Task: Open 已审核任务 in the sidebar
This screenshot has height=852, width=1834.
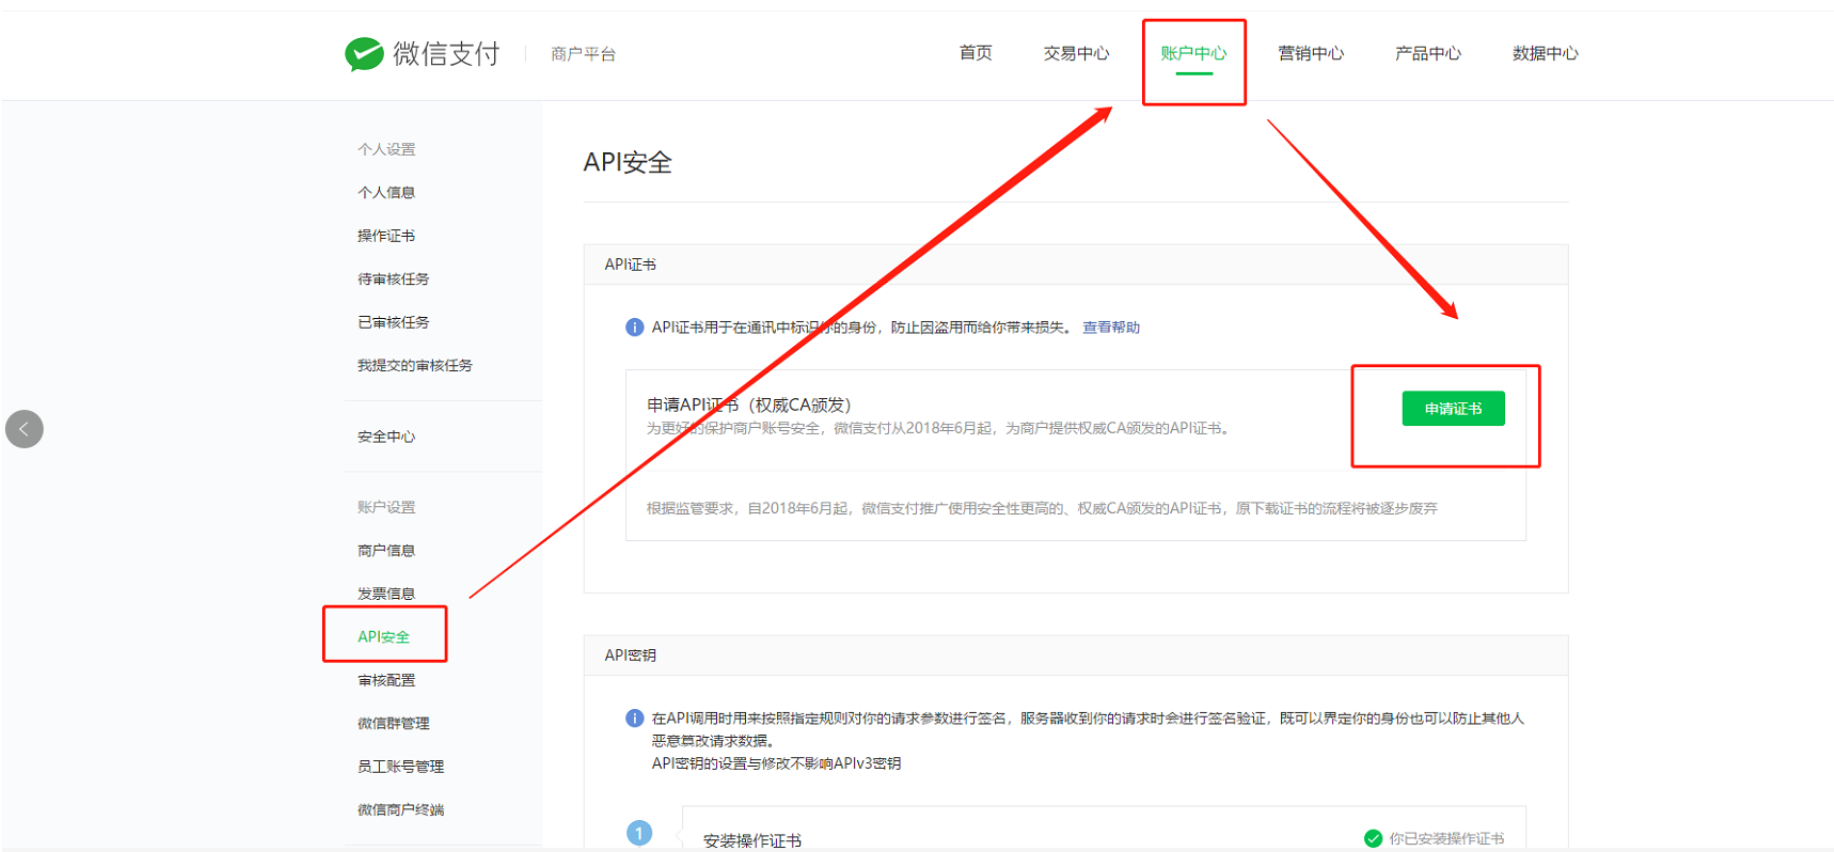Action: [x=393, y=322]
